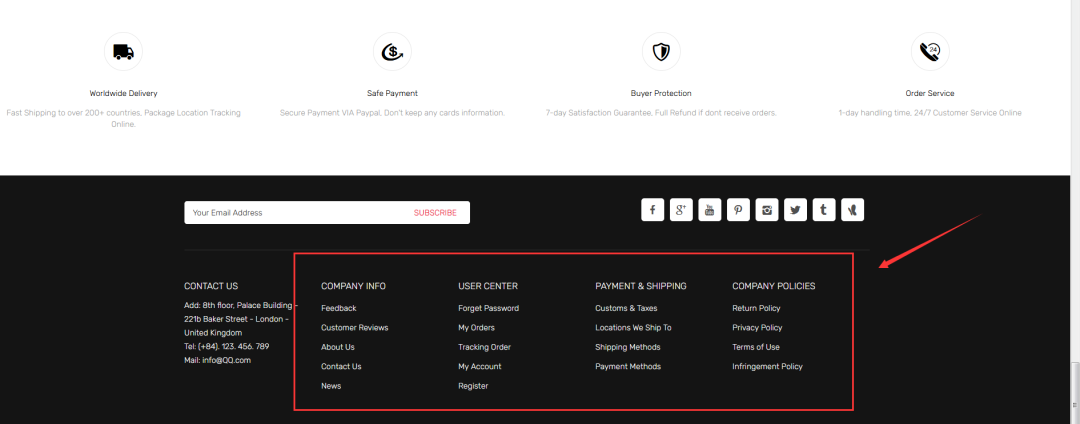Click the page vertical scrollbar thumb
The height and width of the screenshot is (424, 1080).
click(x=1074, y=392)
